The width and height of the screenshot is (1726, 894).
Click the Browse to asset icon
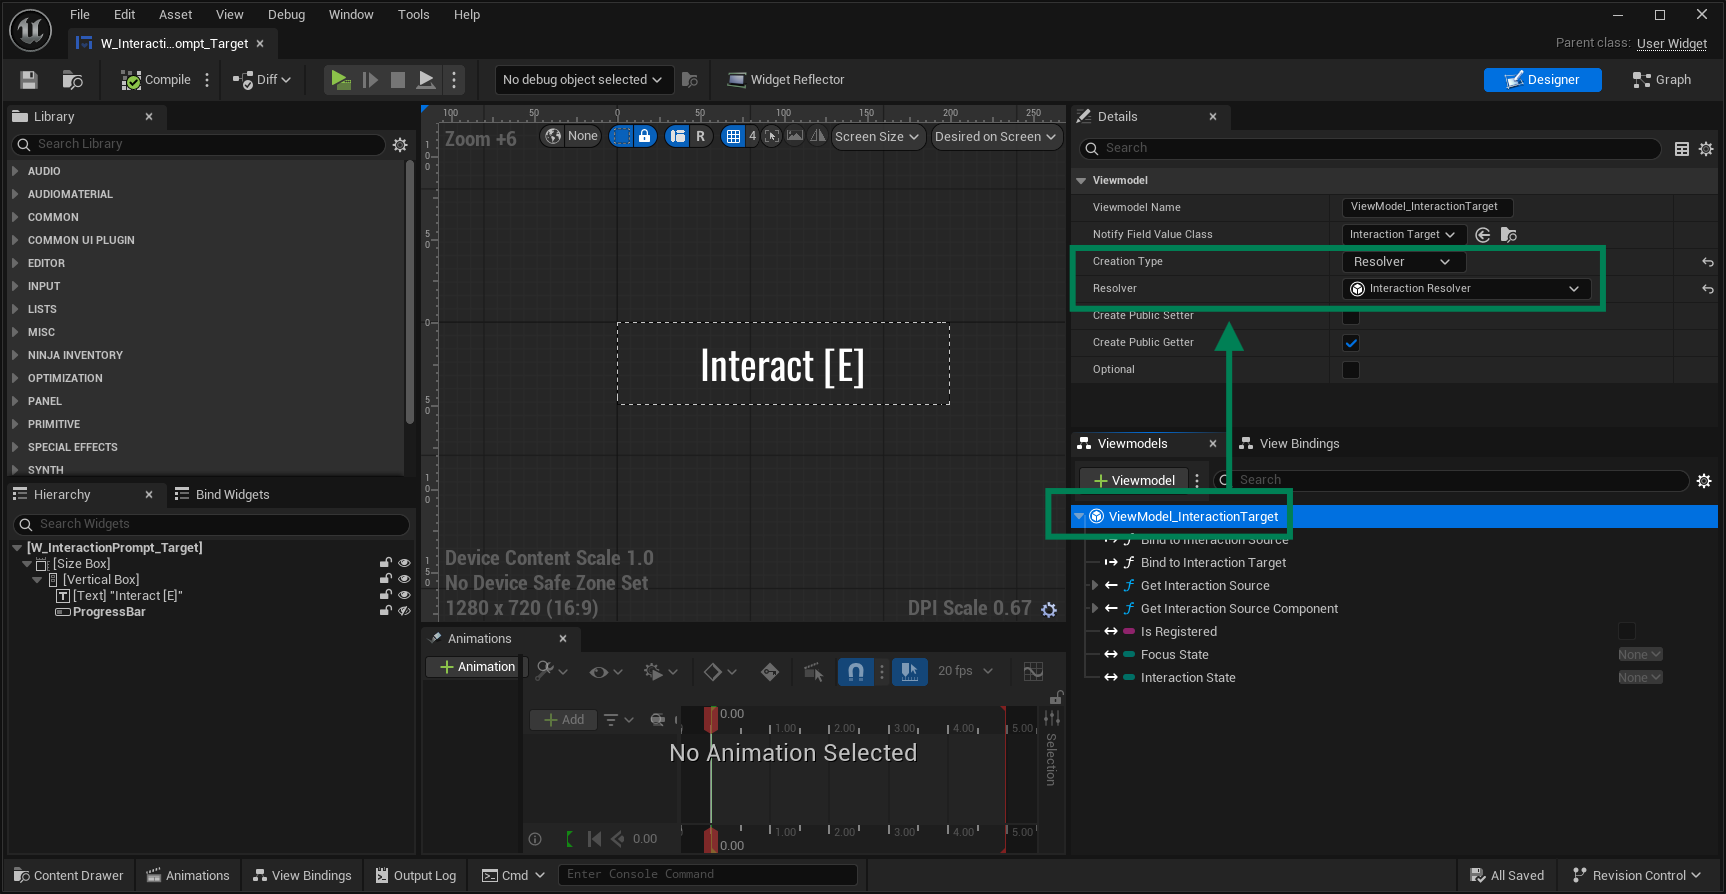click(x=72, y=80)
